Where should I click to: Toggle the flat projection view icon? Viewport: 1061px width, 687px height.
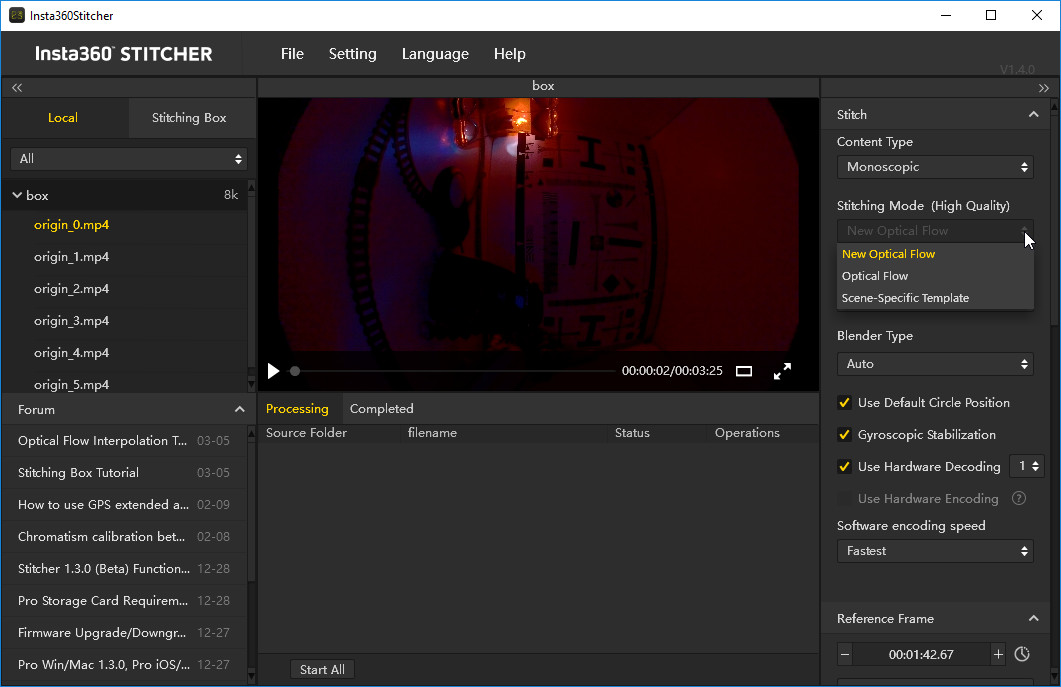click(x=743, y=371)
